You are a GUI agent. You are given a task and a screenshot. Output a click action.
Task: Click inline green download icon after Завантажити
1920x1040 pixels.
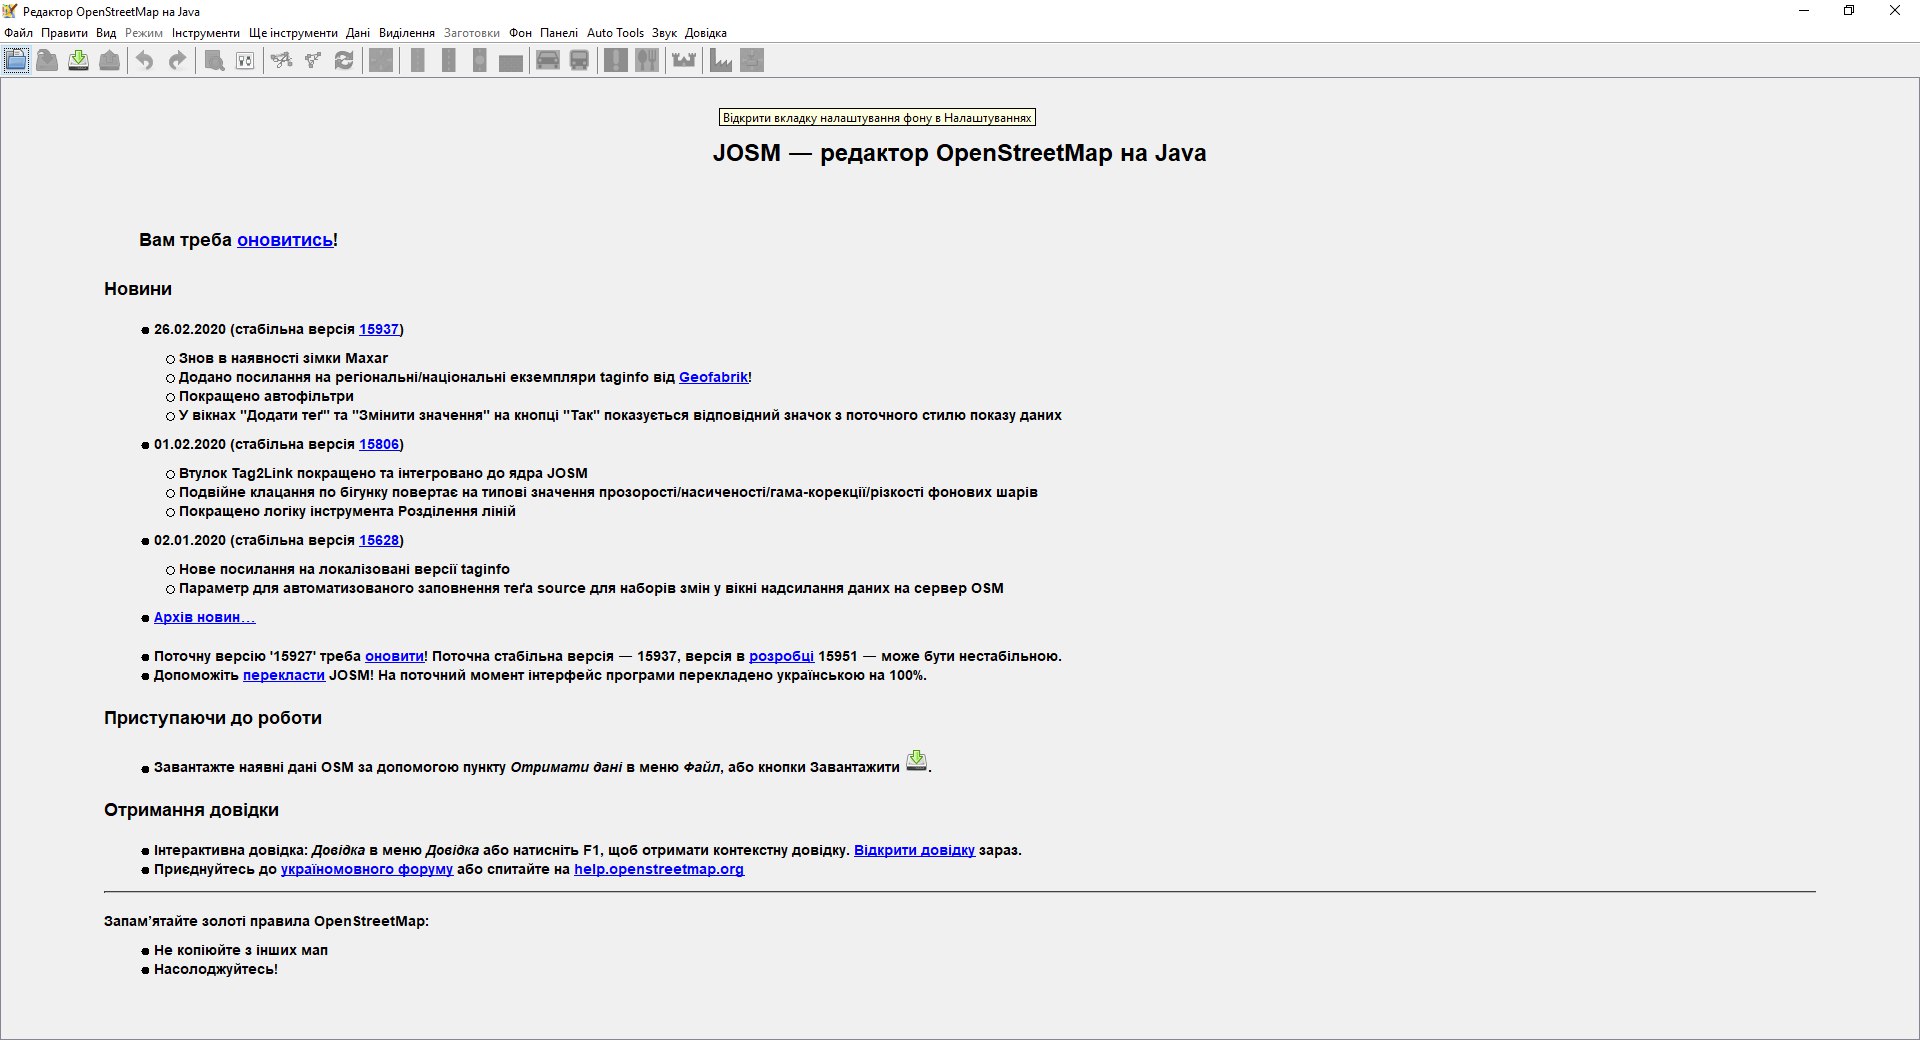916,761
